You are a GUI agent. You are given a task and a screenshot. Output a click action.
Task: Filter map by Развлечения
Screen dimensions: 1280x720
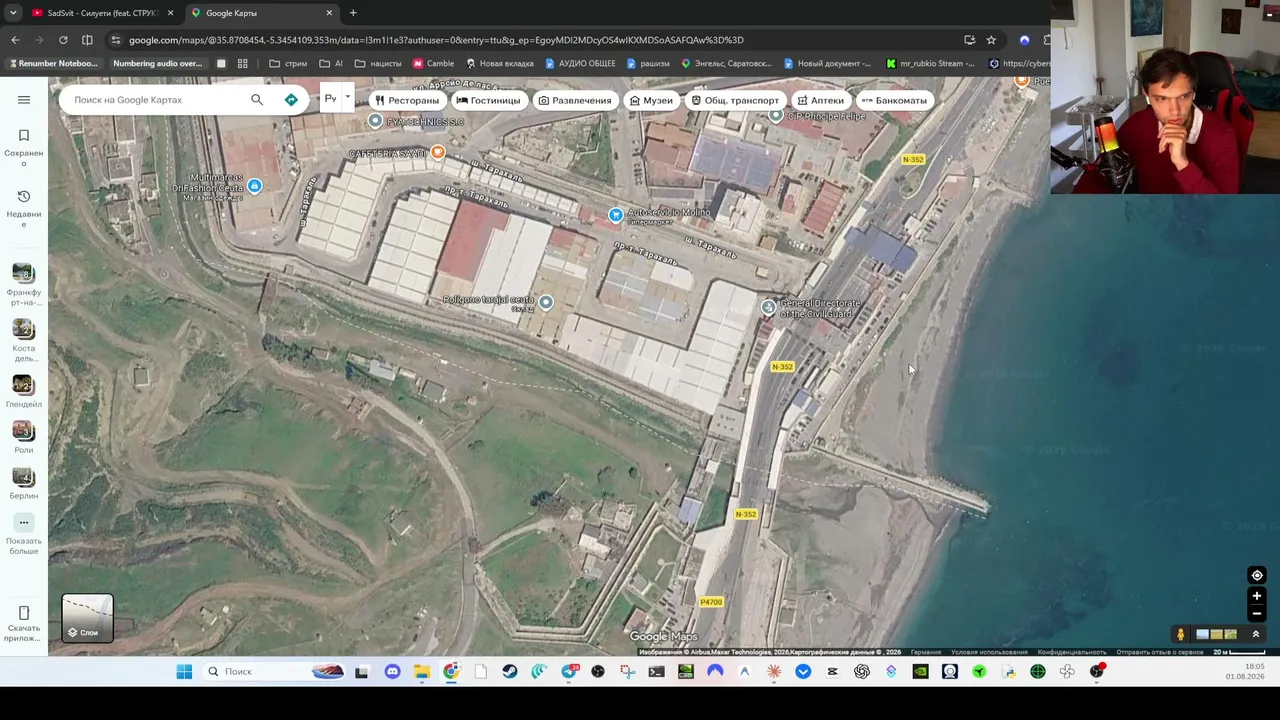click(x=575, y=100)
